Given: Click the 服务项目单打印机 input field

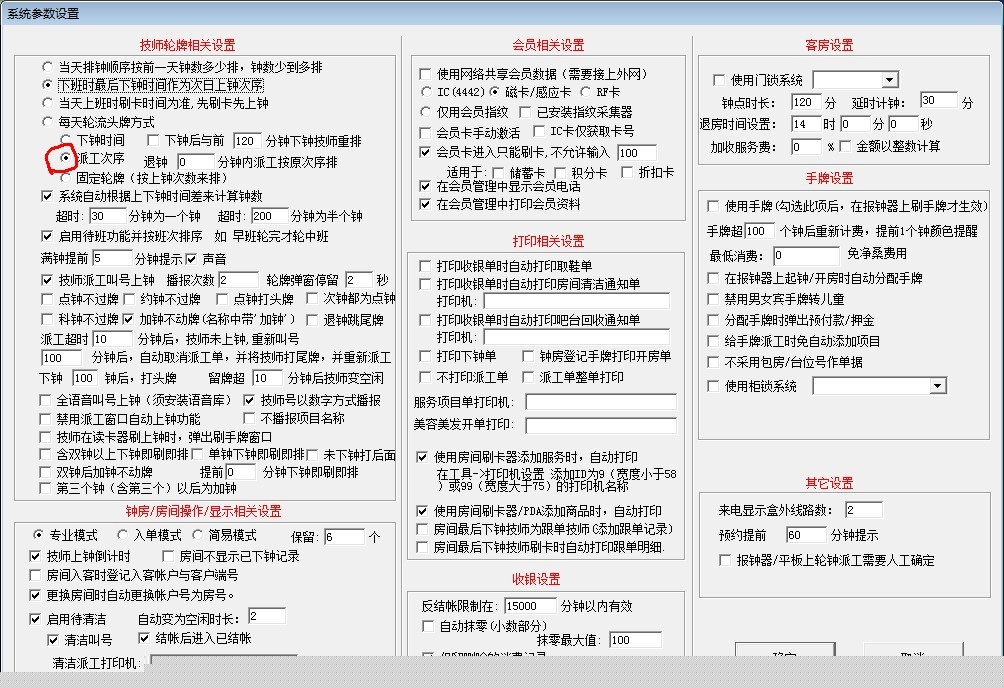Looking at the screenshot, I should (601, 402).
